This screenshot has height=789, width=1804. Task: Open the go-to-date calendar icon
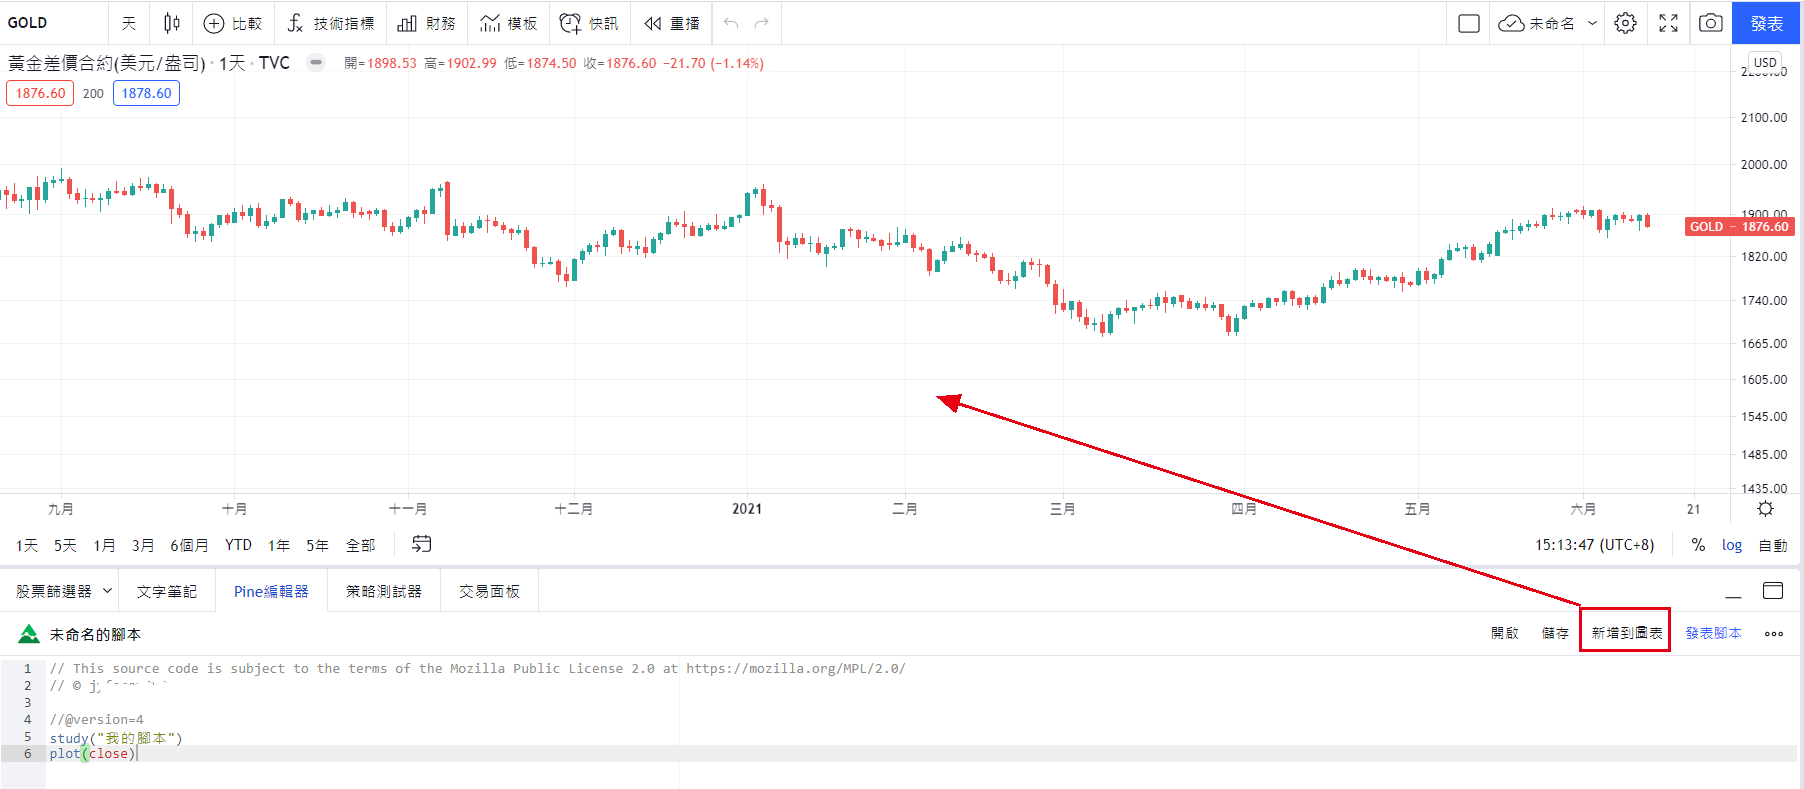point(422,544)
